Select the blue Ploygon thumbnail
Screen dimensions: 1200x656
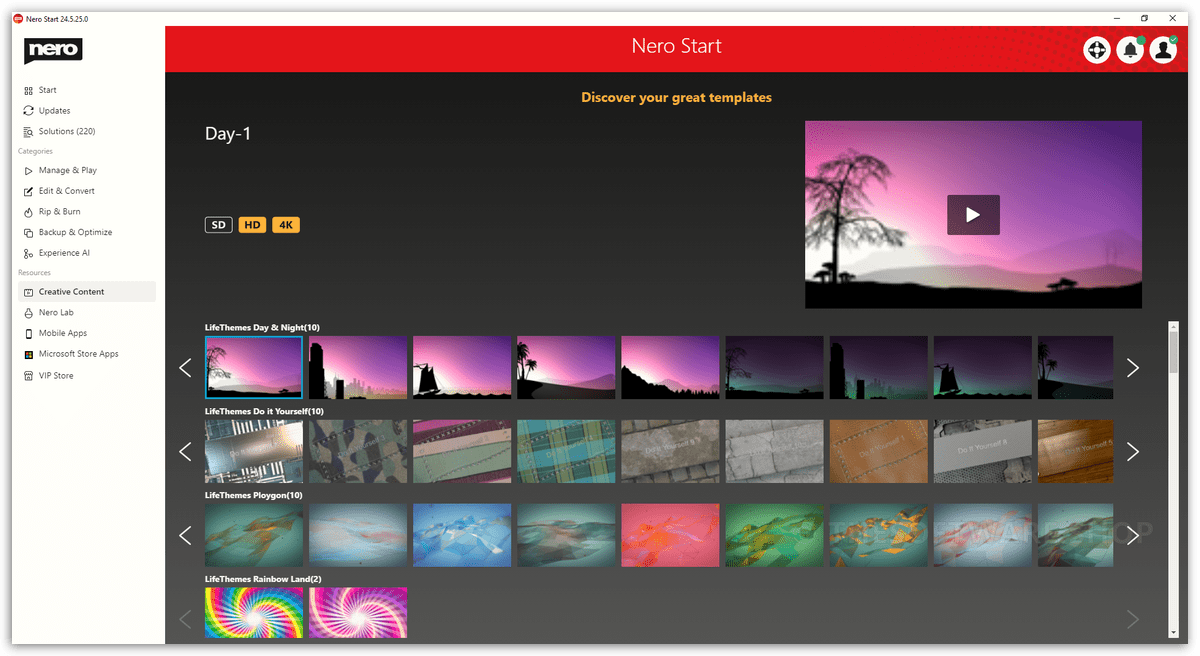[462, 536]
